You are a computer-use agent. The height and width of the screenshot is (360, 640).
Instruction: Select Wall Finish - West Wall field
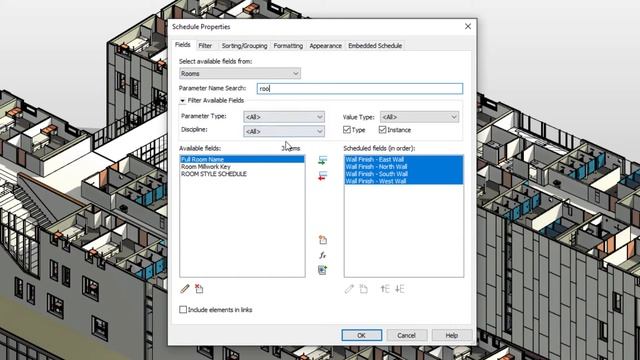404,181
